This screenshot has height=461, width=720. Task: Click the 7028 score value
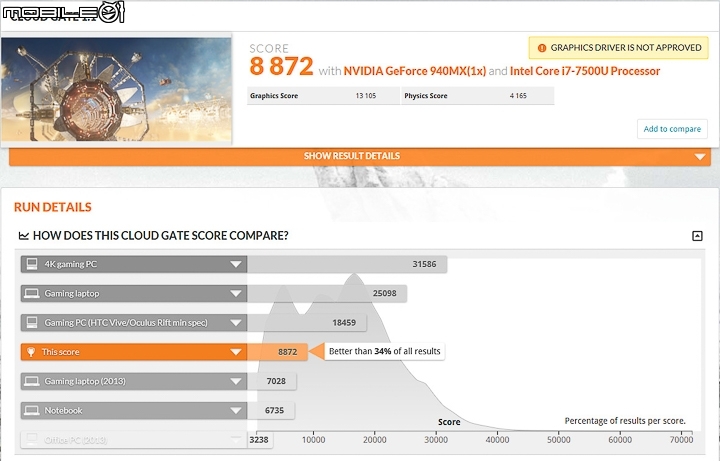(x=276, y=381)
